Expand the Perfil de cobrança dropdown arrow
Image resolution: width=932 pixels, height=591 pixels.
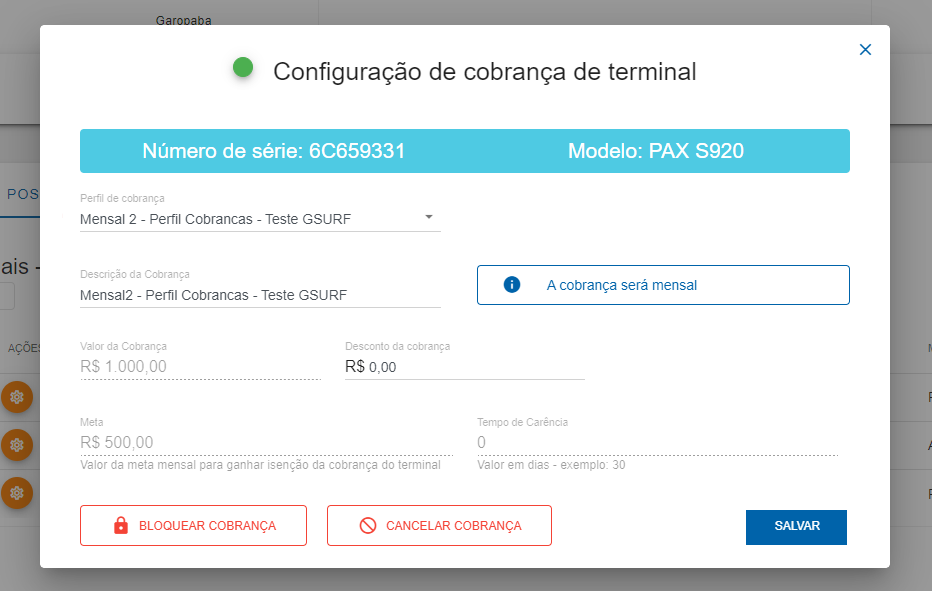tap(429, 217)
